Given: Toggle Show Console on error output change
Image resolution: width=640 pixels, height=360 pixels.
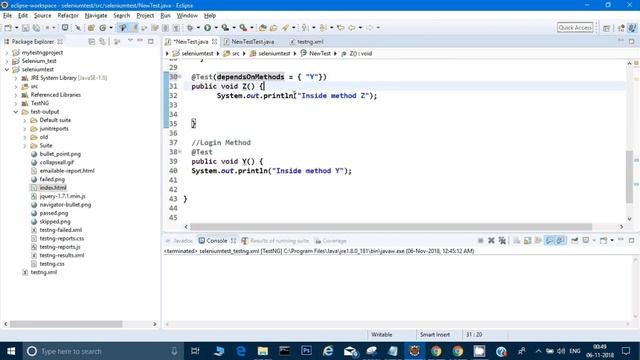Looking at the screenshot, I should 560,240.
